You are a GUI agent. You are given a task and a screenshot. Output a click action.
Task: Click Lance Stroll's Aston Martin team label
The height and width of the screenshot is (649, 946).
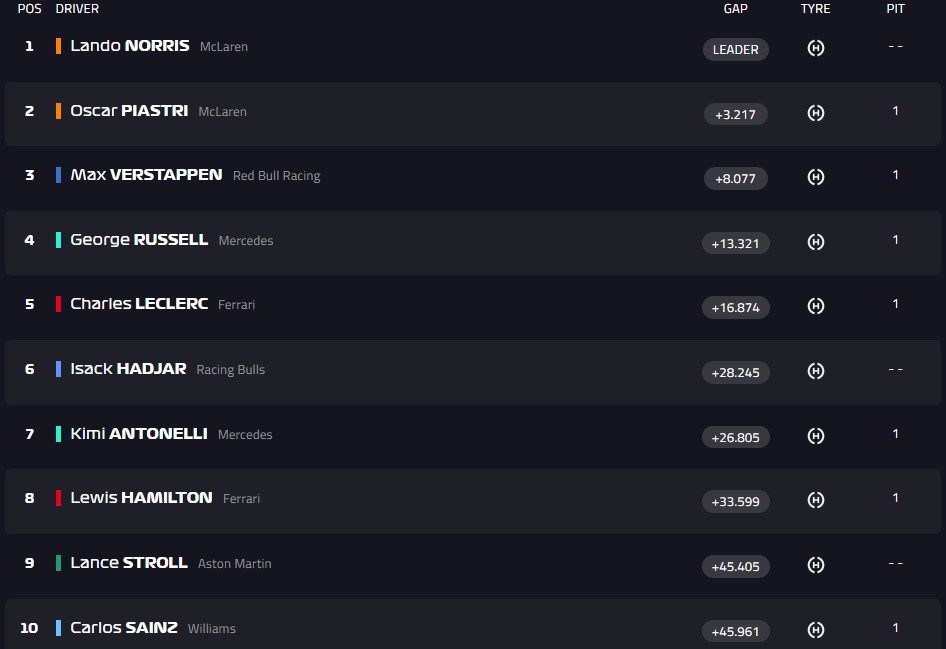pos(234,564)
